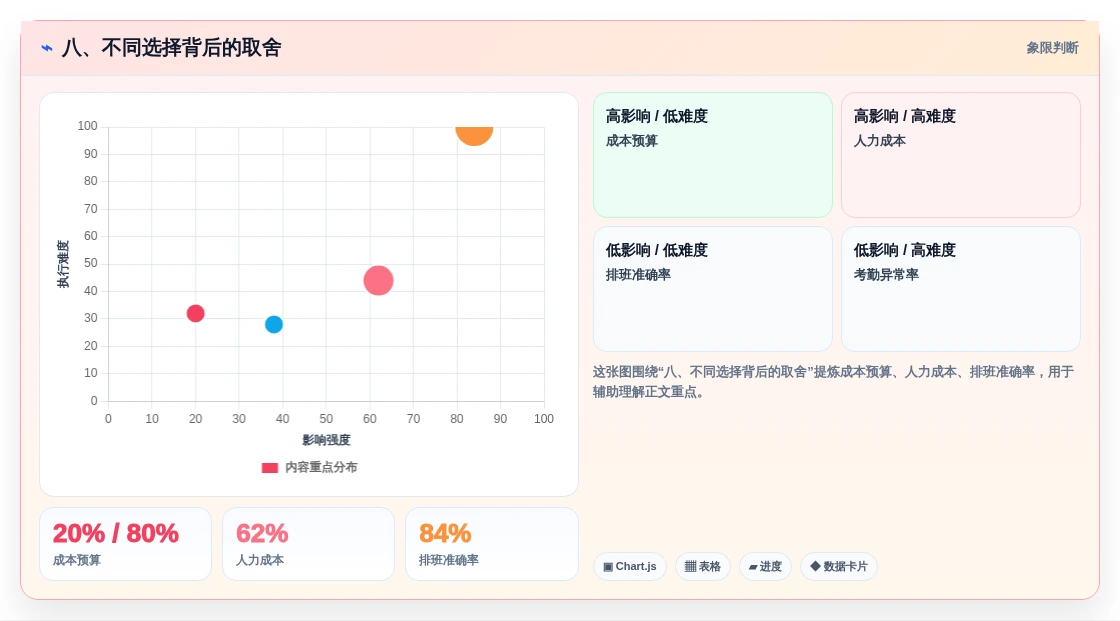
Task: Click the diamond icon in the 数据卡片 chip
Action: tap(815, 567)
